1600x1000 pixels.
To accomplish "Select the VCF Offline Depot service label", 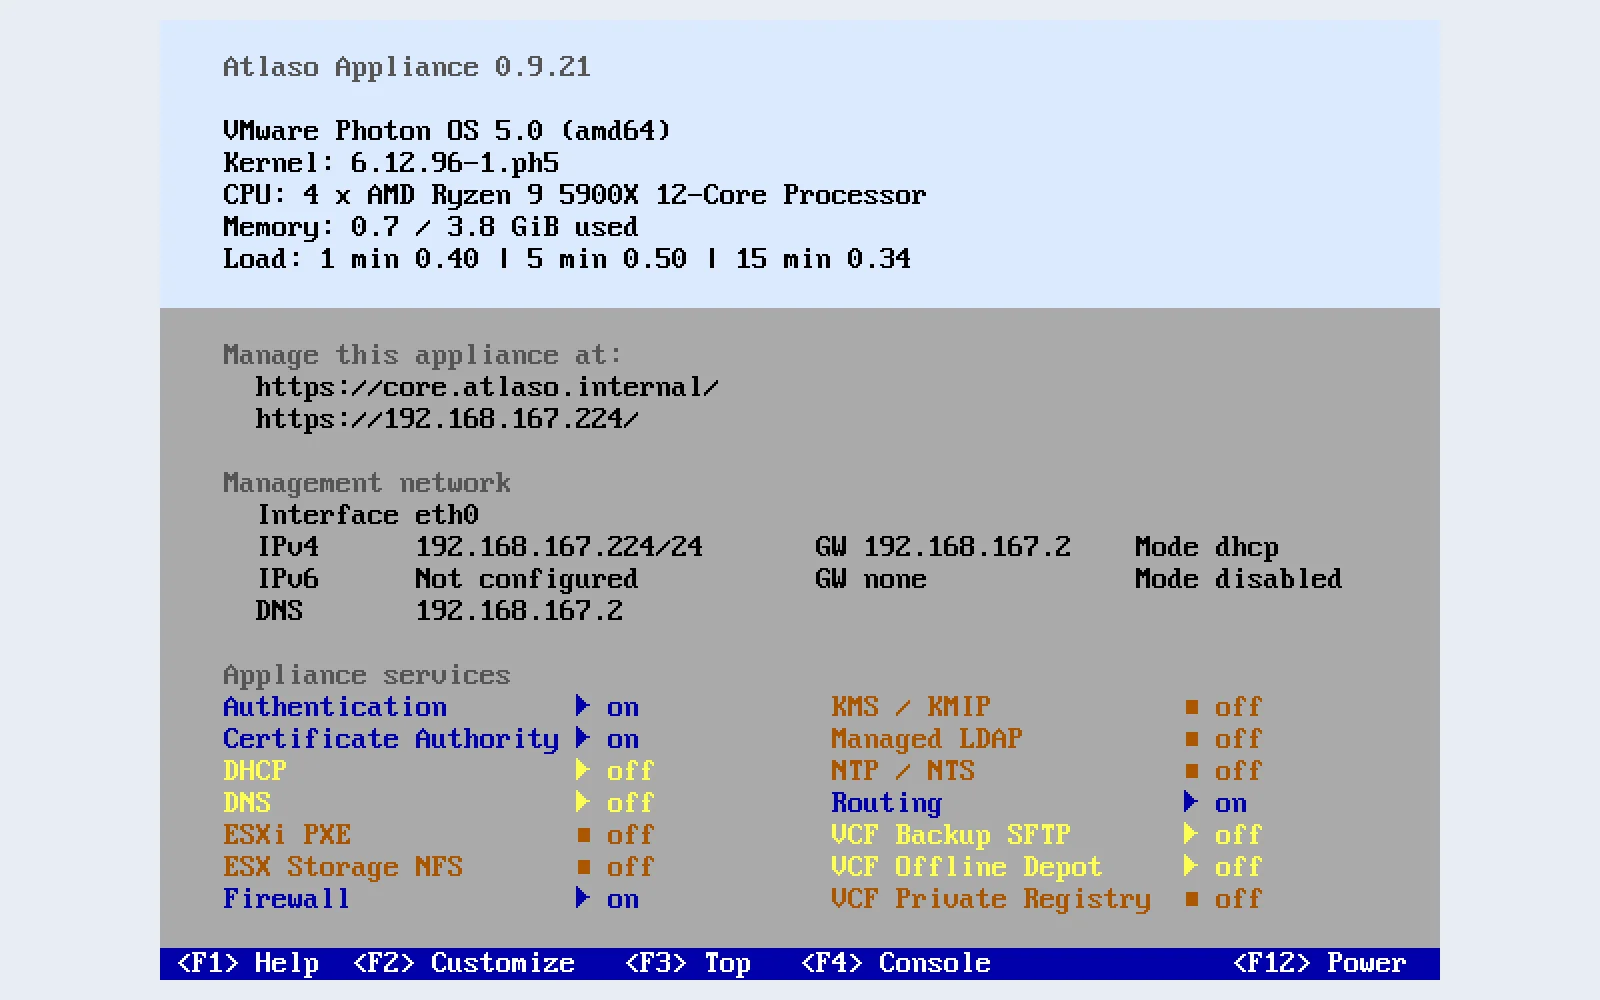I will tap(967, 867).
